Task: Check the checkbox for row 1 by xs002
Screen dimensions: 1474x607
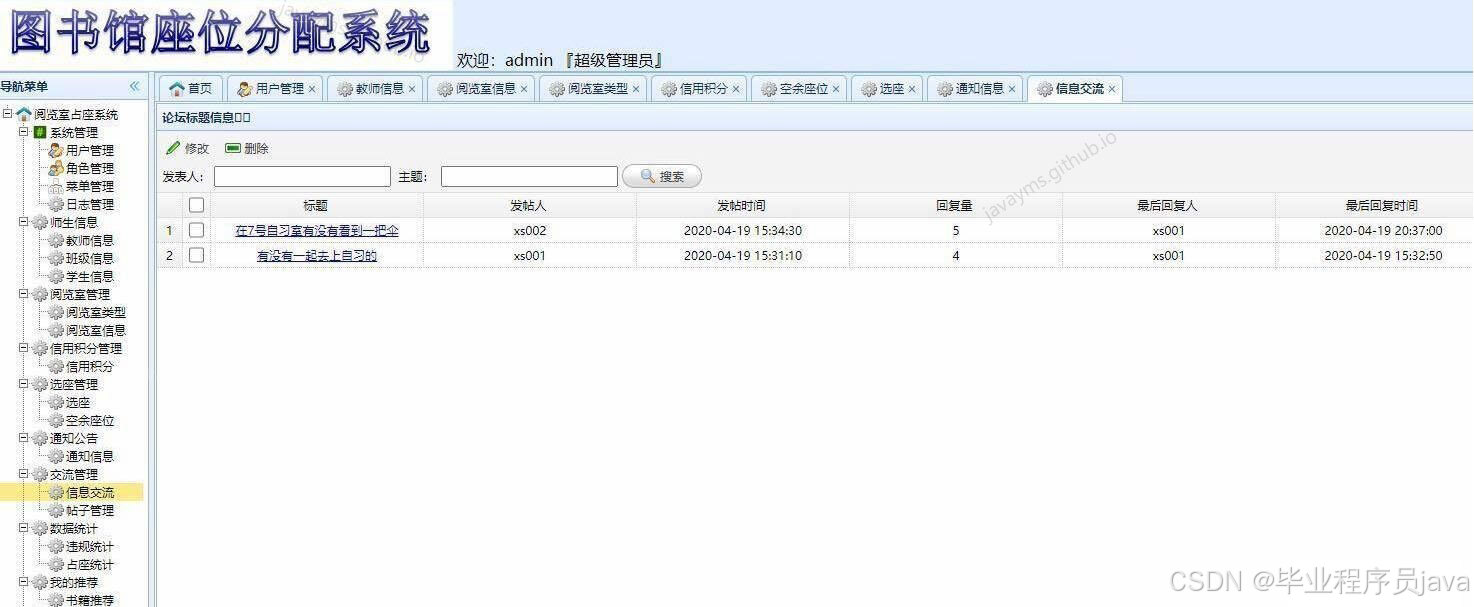Action: [x=196, y=230]
